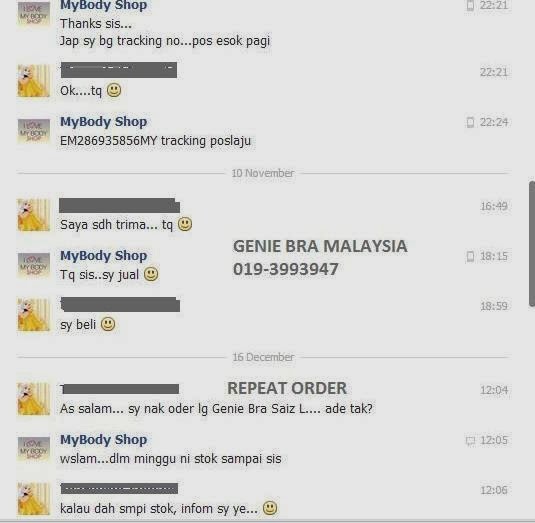Click the 16 December date separator
Screen dimensions: 535x523
tap(263, 357)
